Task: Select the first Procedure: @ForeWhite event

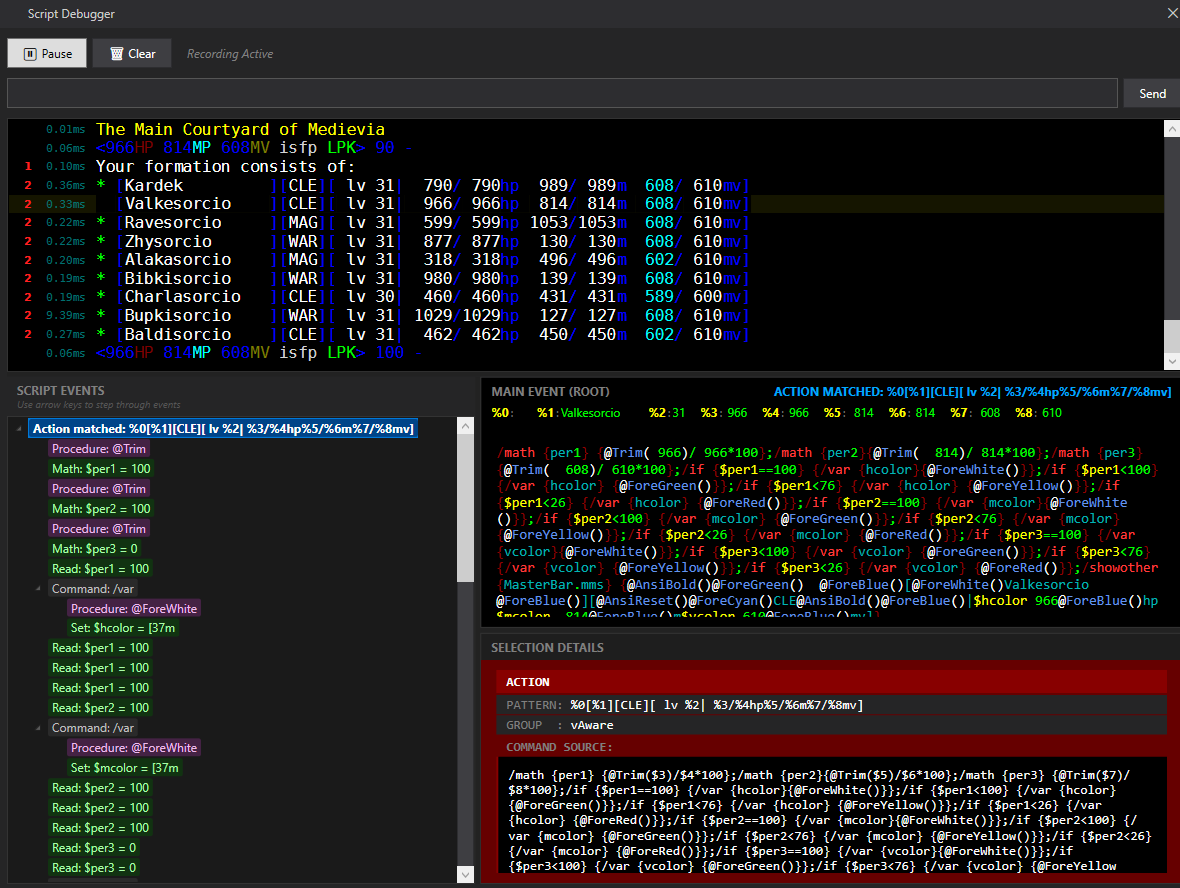Action: click(134, 608)
